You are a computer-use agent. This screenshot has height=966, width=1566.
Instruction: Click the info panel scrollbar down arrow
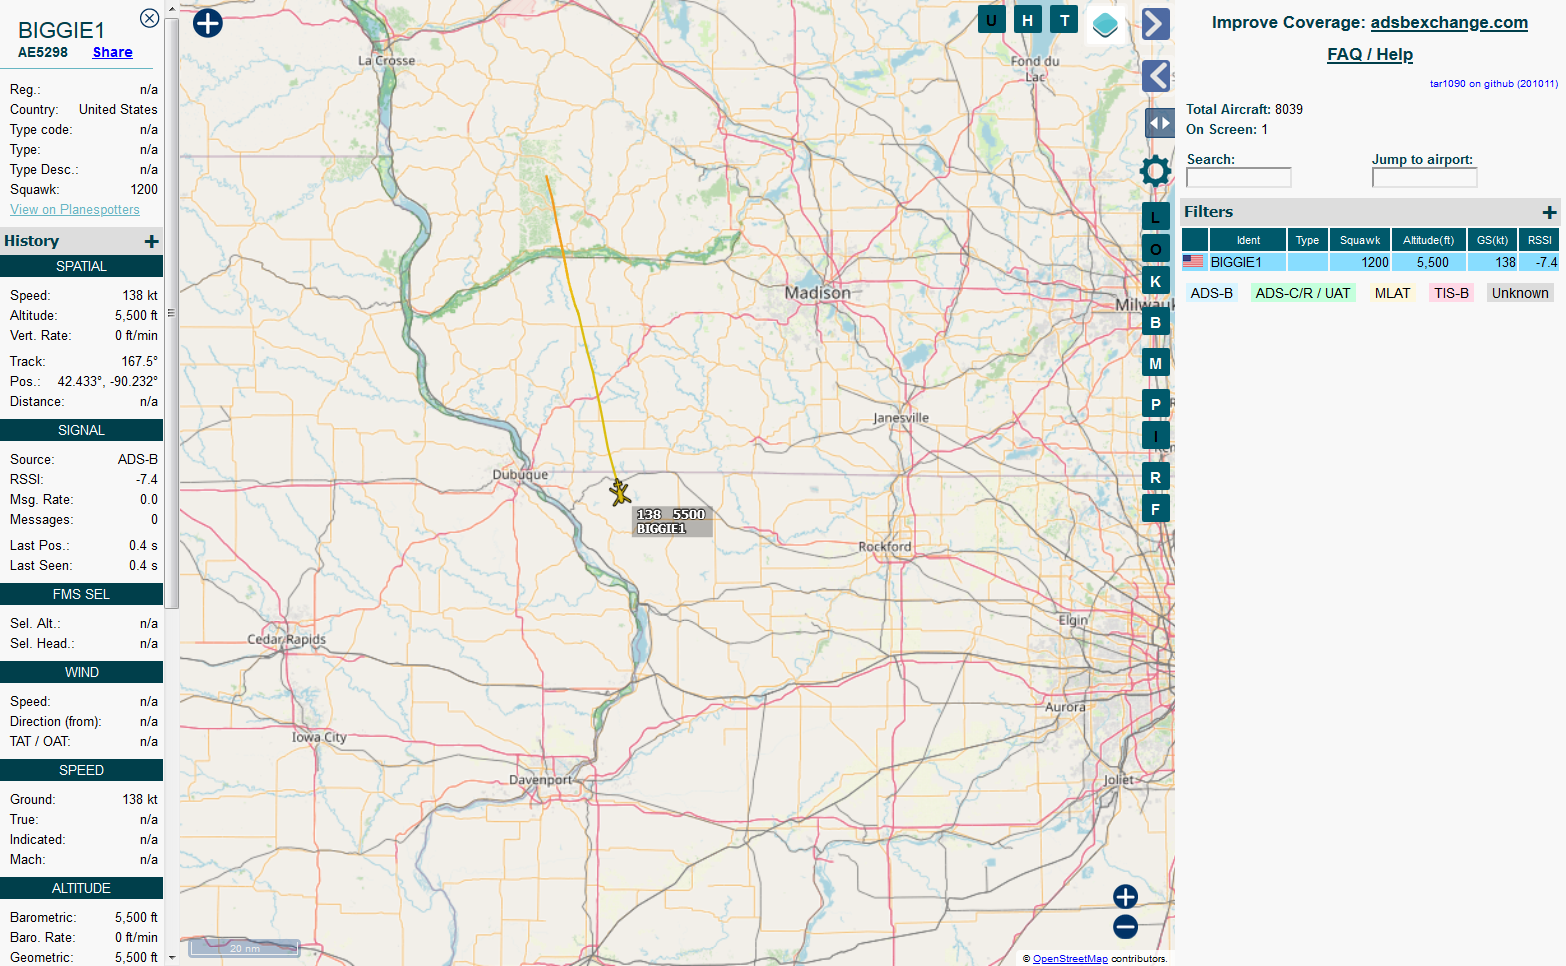(171, 957)
